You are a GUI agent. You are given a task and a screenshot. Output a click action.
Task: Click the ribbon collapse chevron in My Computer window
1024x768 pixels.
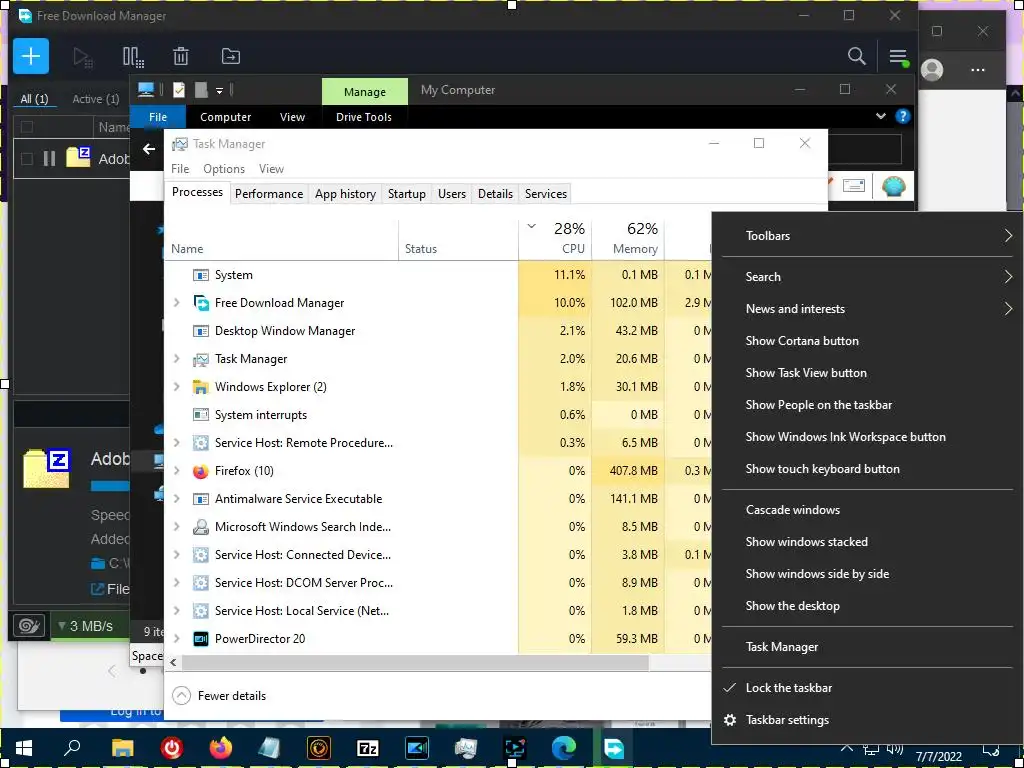tap(880, 116)
